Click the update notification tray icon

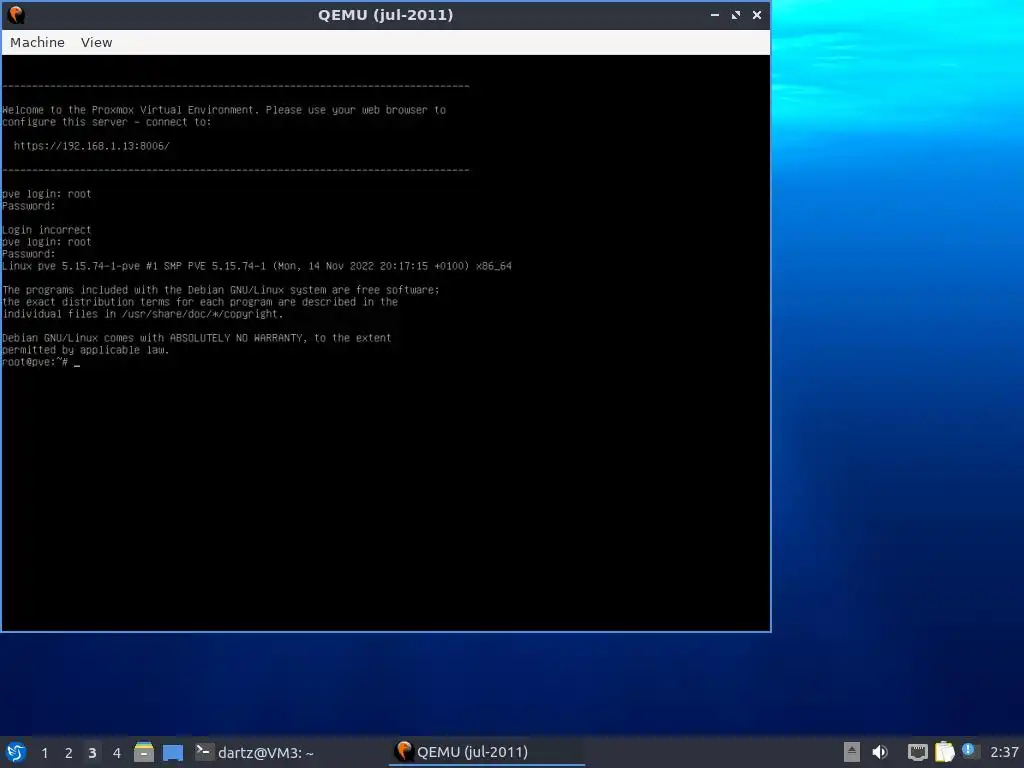click(970, 751)
